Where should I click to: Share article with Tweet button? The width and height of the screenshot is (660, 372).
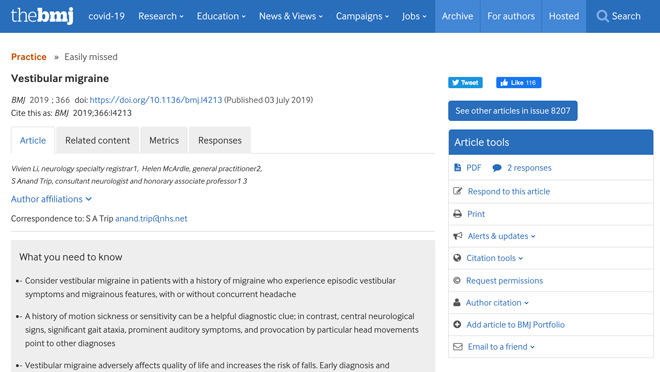tap(465, 82)
